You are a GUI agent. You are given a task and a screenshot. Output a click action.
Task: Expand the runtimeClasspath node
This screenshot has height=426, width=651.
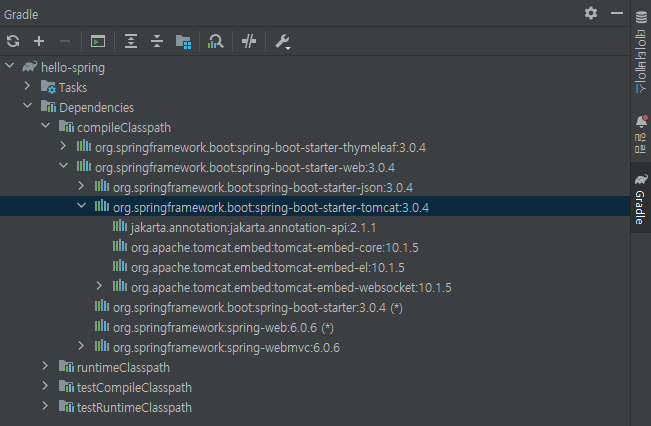point(45,365)
